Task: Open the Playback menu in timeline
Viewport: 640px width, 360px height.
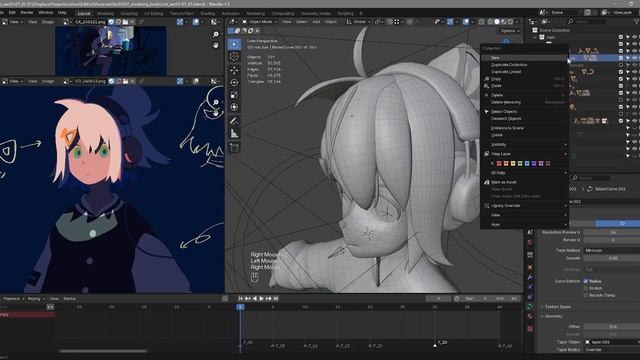Action: click(13, 299)
